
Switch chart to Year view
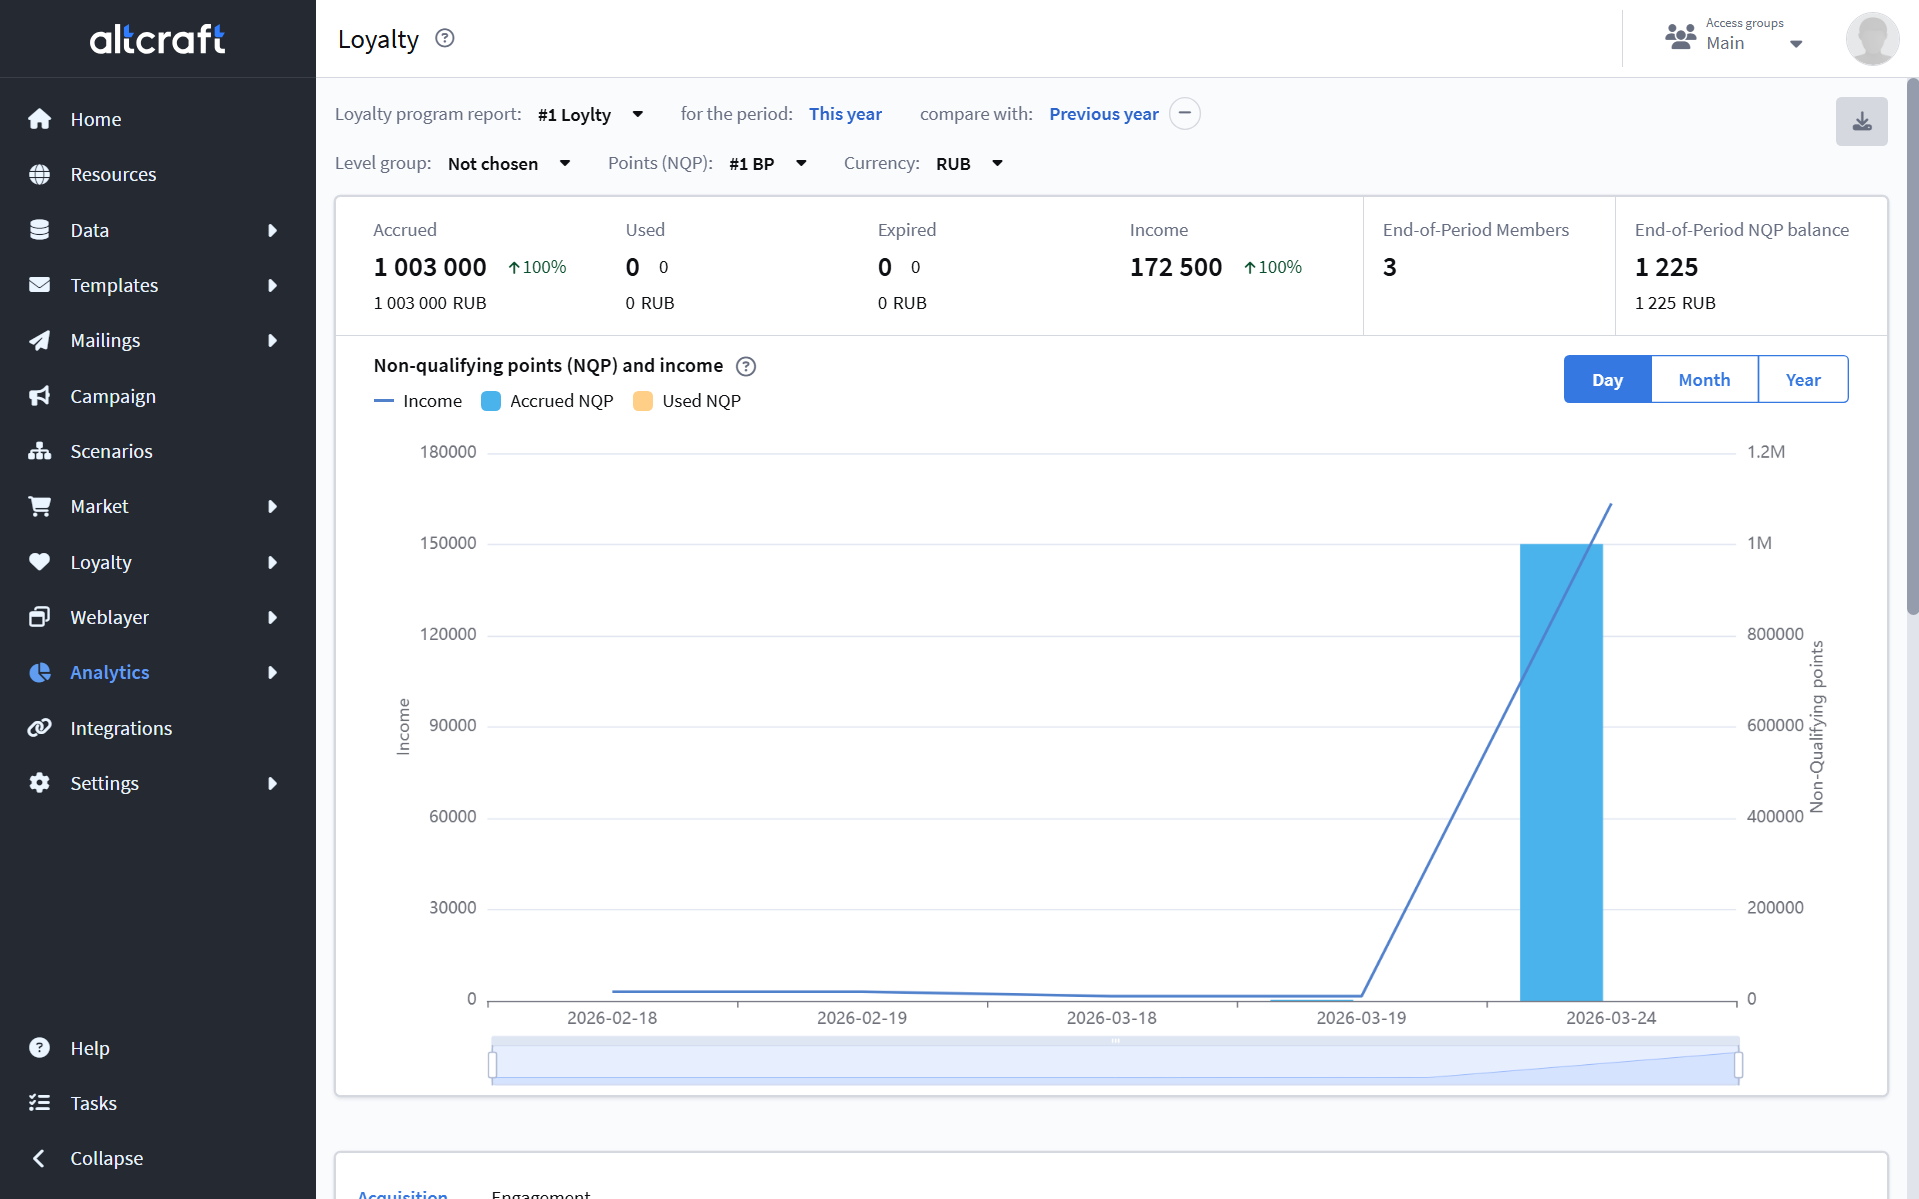coord(1802,380)
